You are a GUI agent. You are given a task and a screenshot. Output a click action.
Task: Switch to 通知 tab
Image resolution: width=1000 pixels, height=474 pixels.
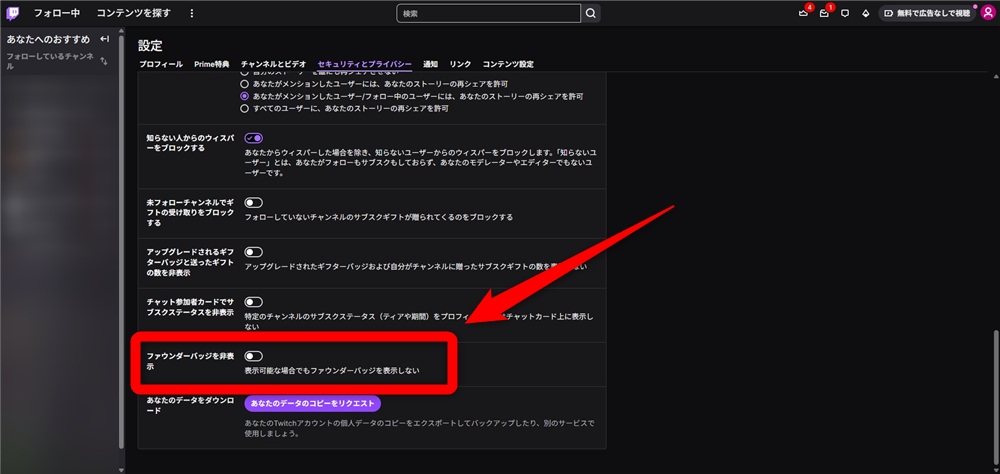click(x=430, y=64)
